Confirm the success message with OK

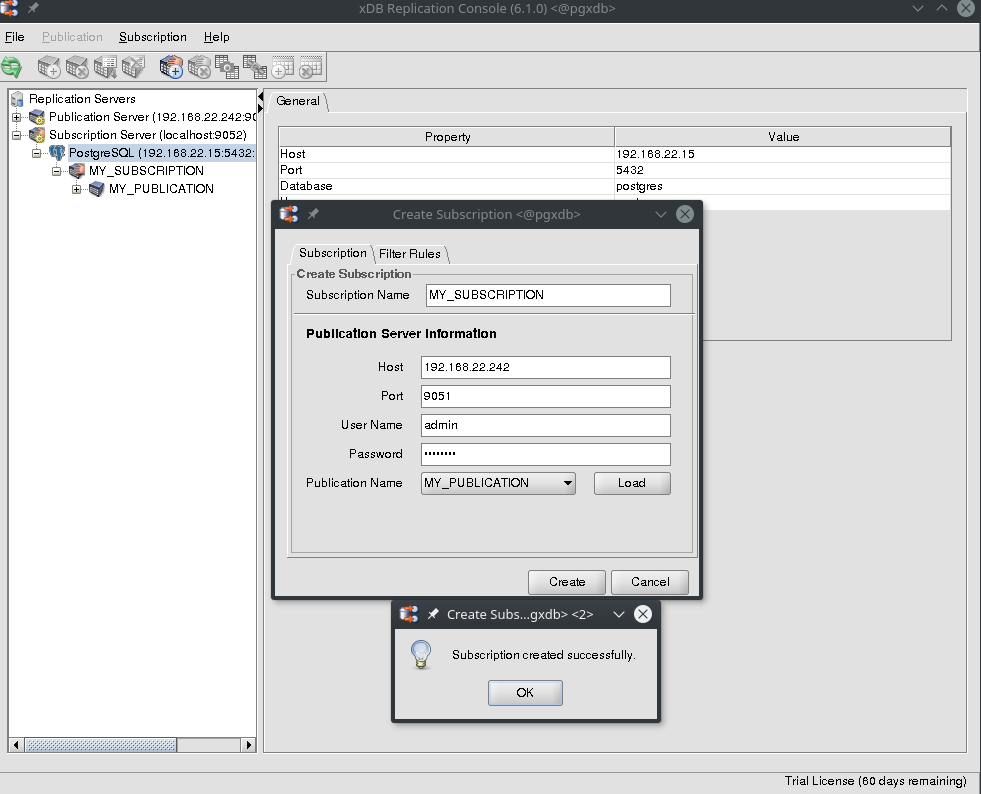coord(525,693)
